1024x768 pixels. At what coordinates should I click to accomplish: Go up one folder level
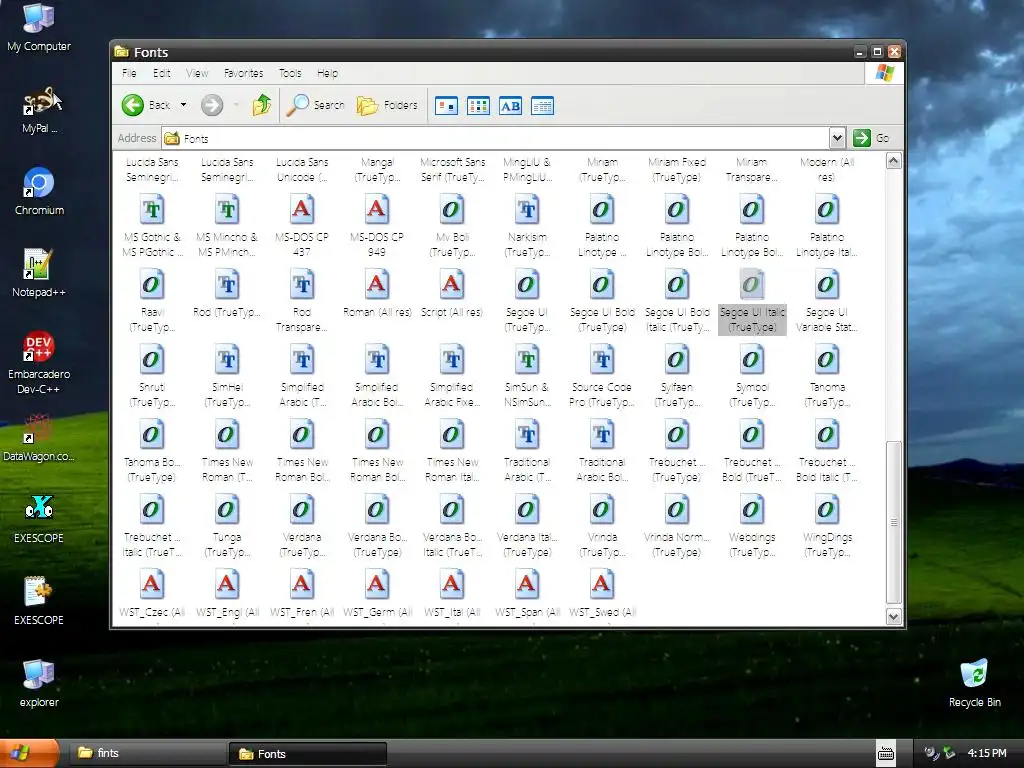(x=262, y=105)
